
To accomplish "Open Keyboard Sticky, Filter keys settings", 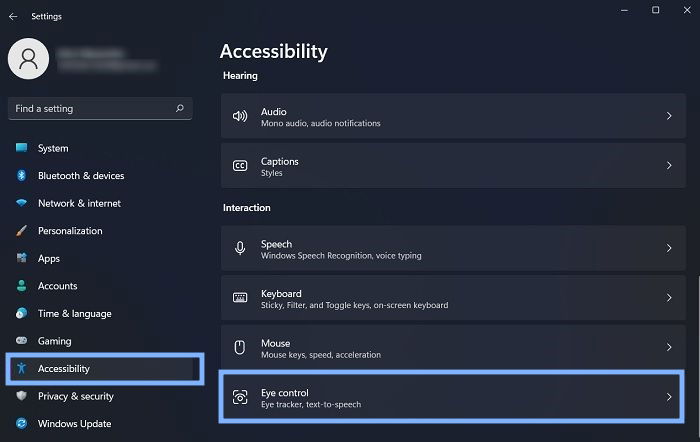I will click(x=453, y=297).
